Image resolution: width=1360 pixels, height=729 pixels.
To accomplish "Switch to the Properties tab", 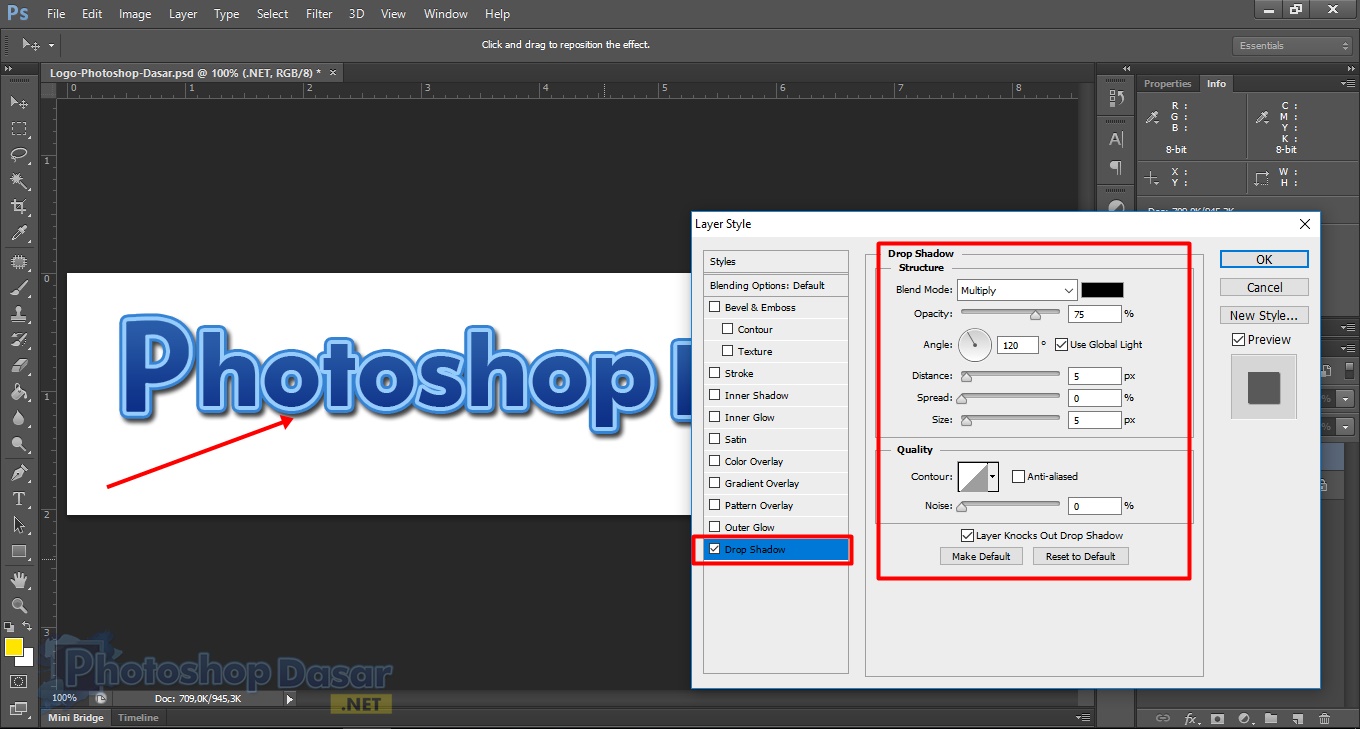I will pyautogui.click(x=1168, y=84).
